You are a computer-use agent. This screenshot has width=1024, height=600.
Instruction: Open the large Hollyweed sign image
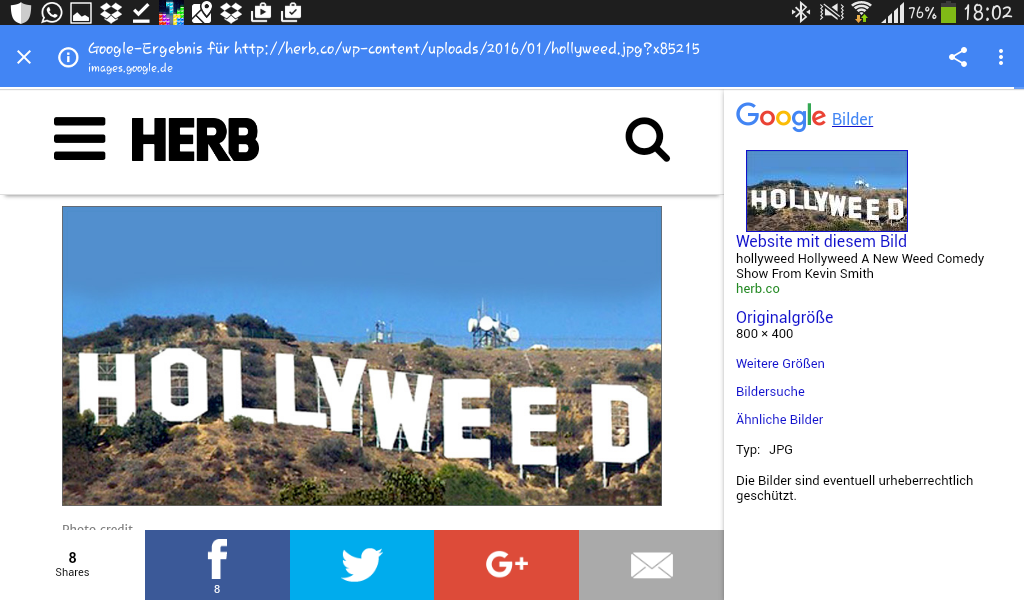coord(362,355)
